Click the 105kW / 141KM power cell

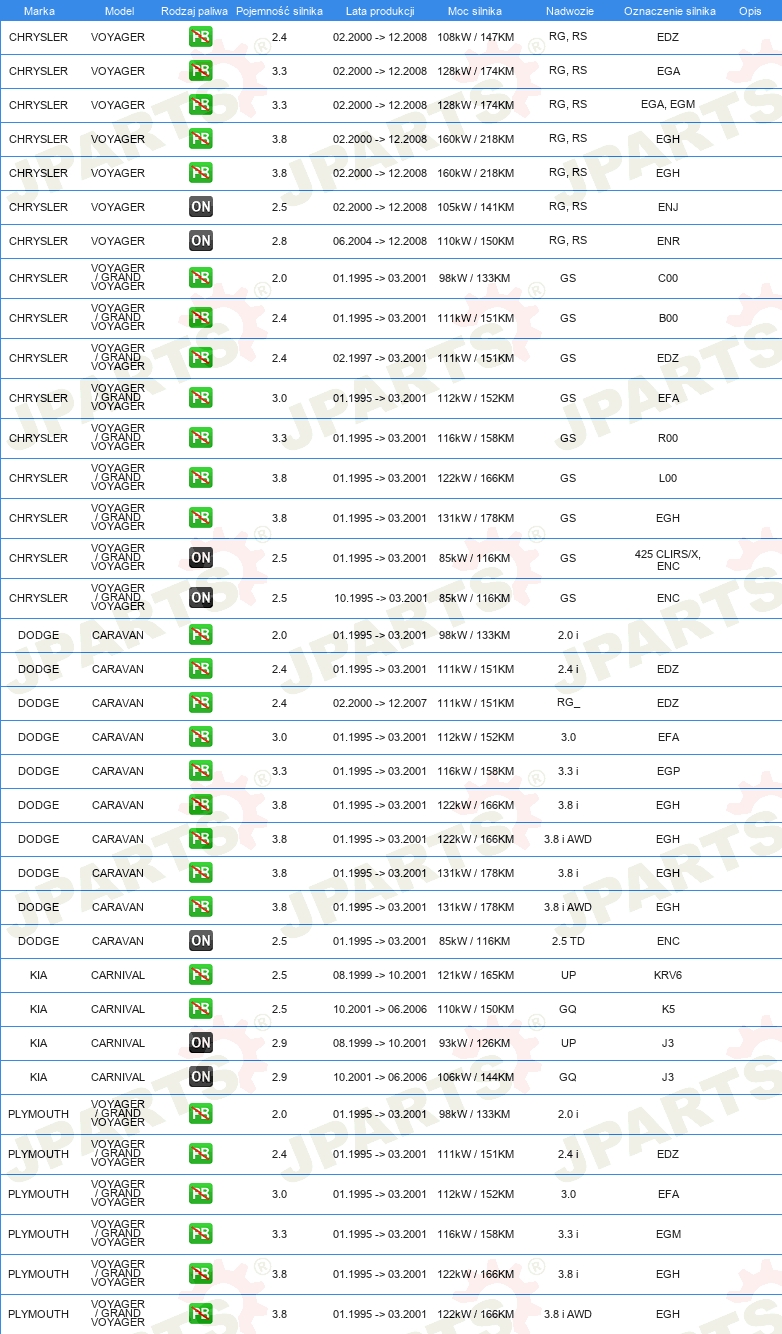(476, 207)
